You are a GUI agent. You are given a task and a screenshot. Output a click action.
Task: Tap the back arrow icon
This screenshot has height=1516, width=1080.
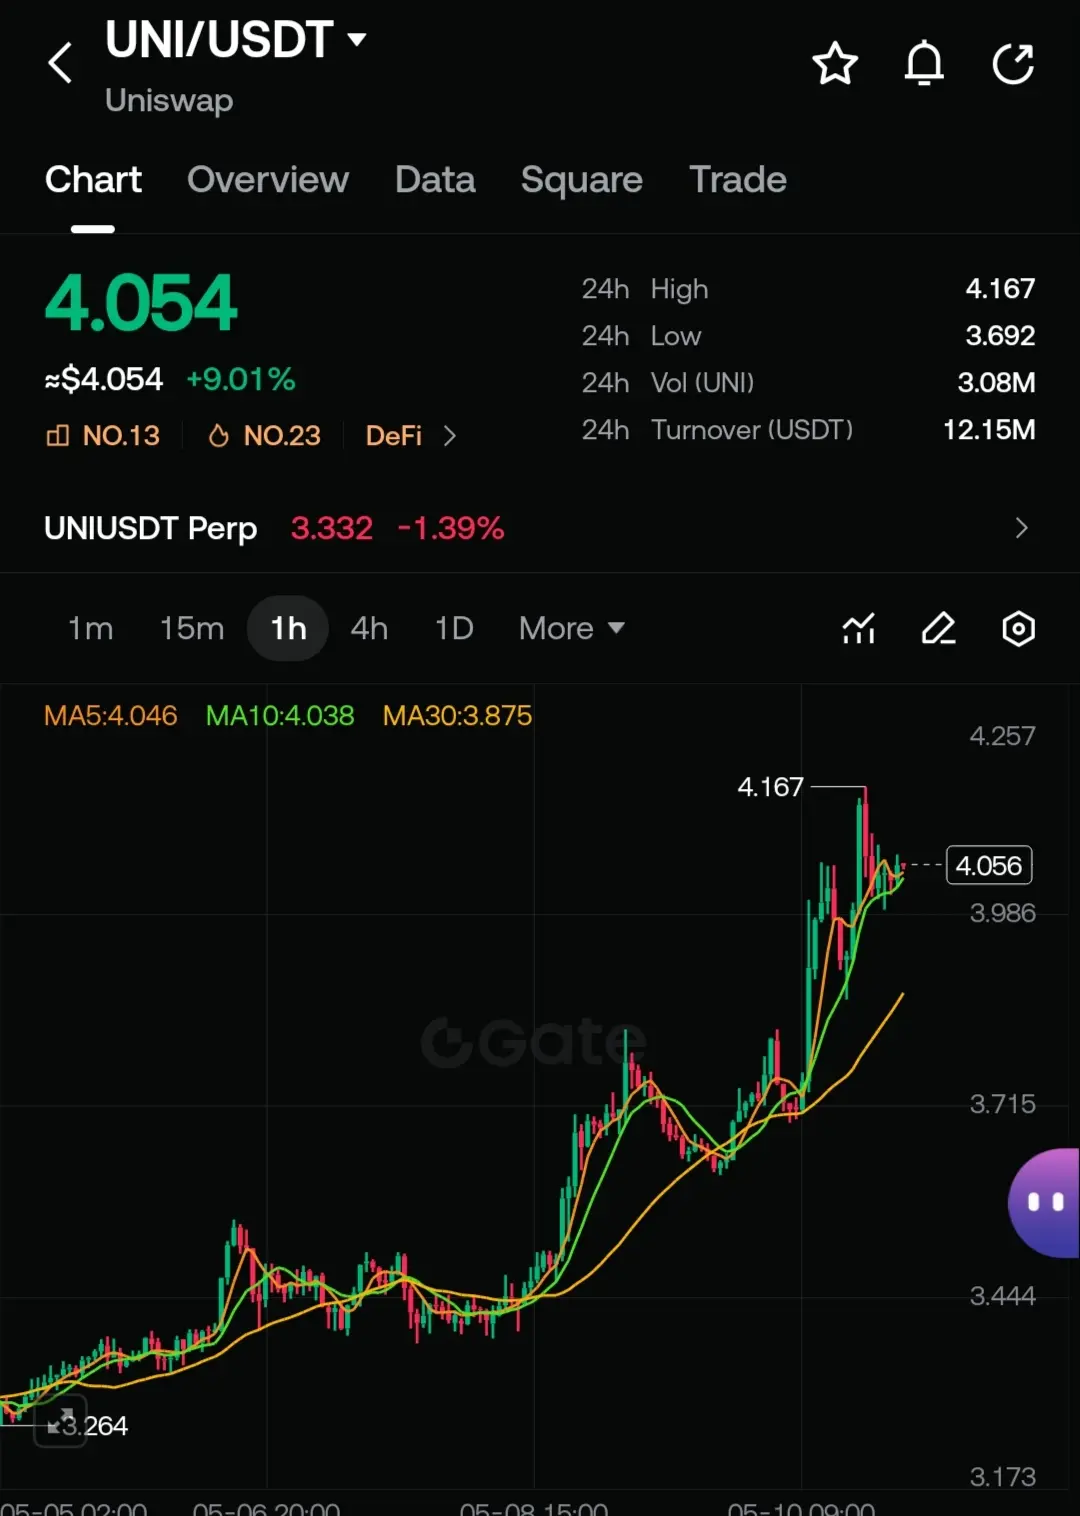pos(60,63)
